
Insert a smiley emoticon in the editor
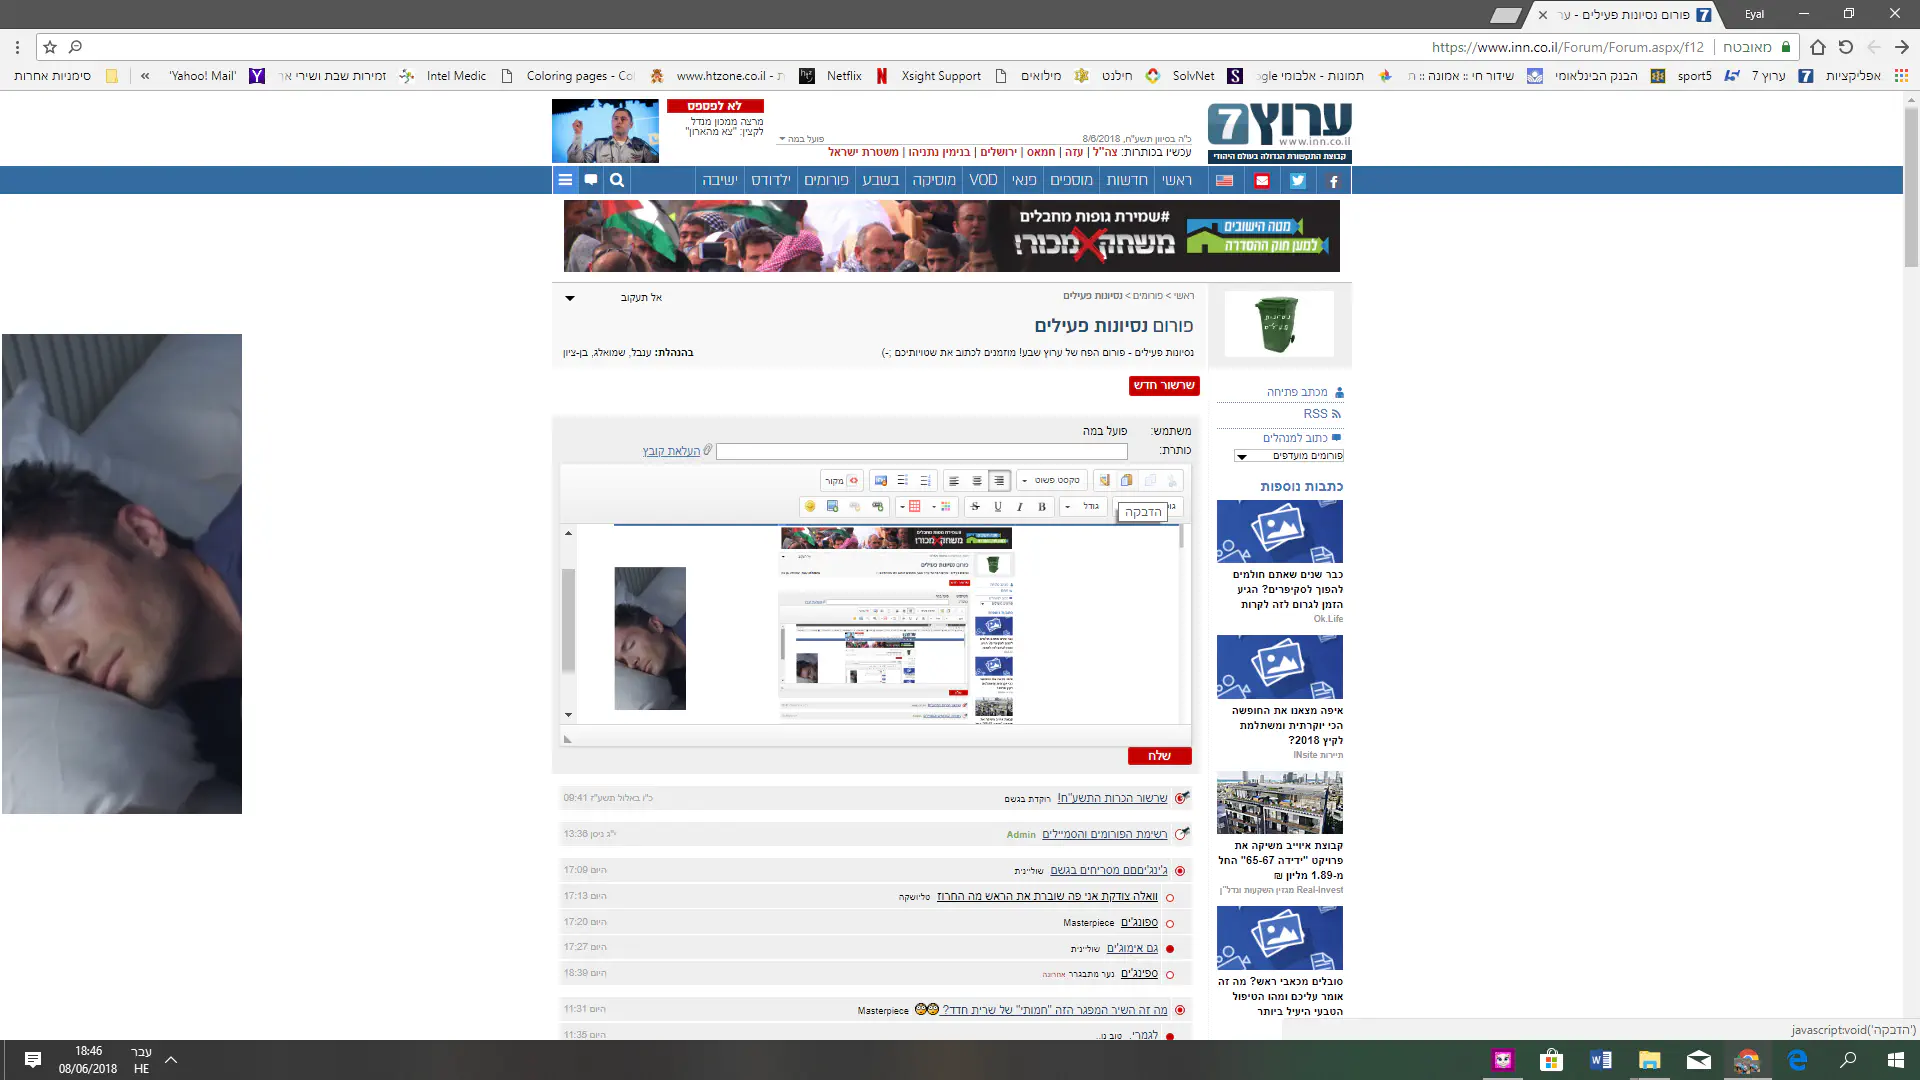coord(810,506)
